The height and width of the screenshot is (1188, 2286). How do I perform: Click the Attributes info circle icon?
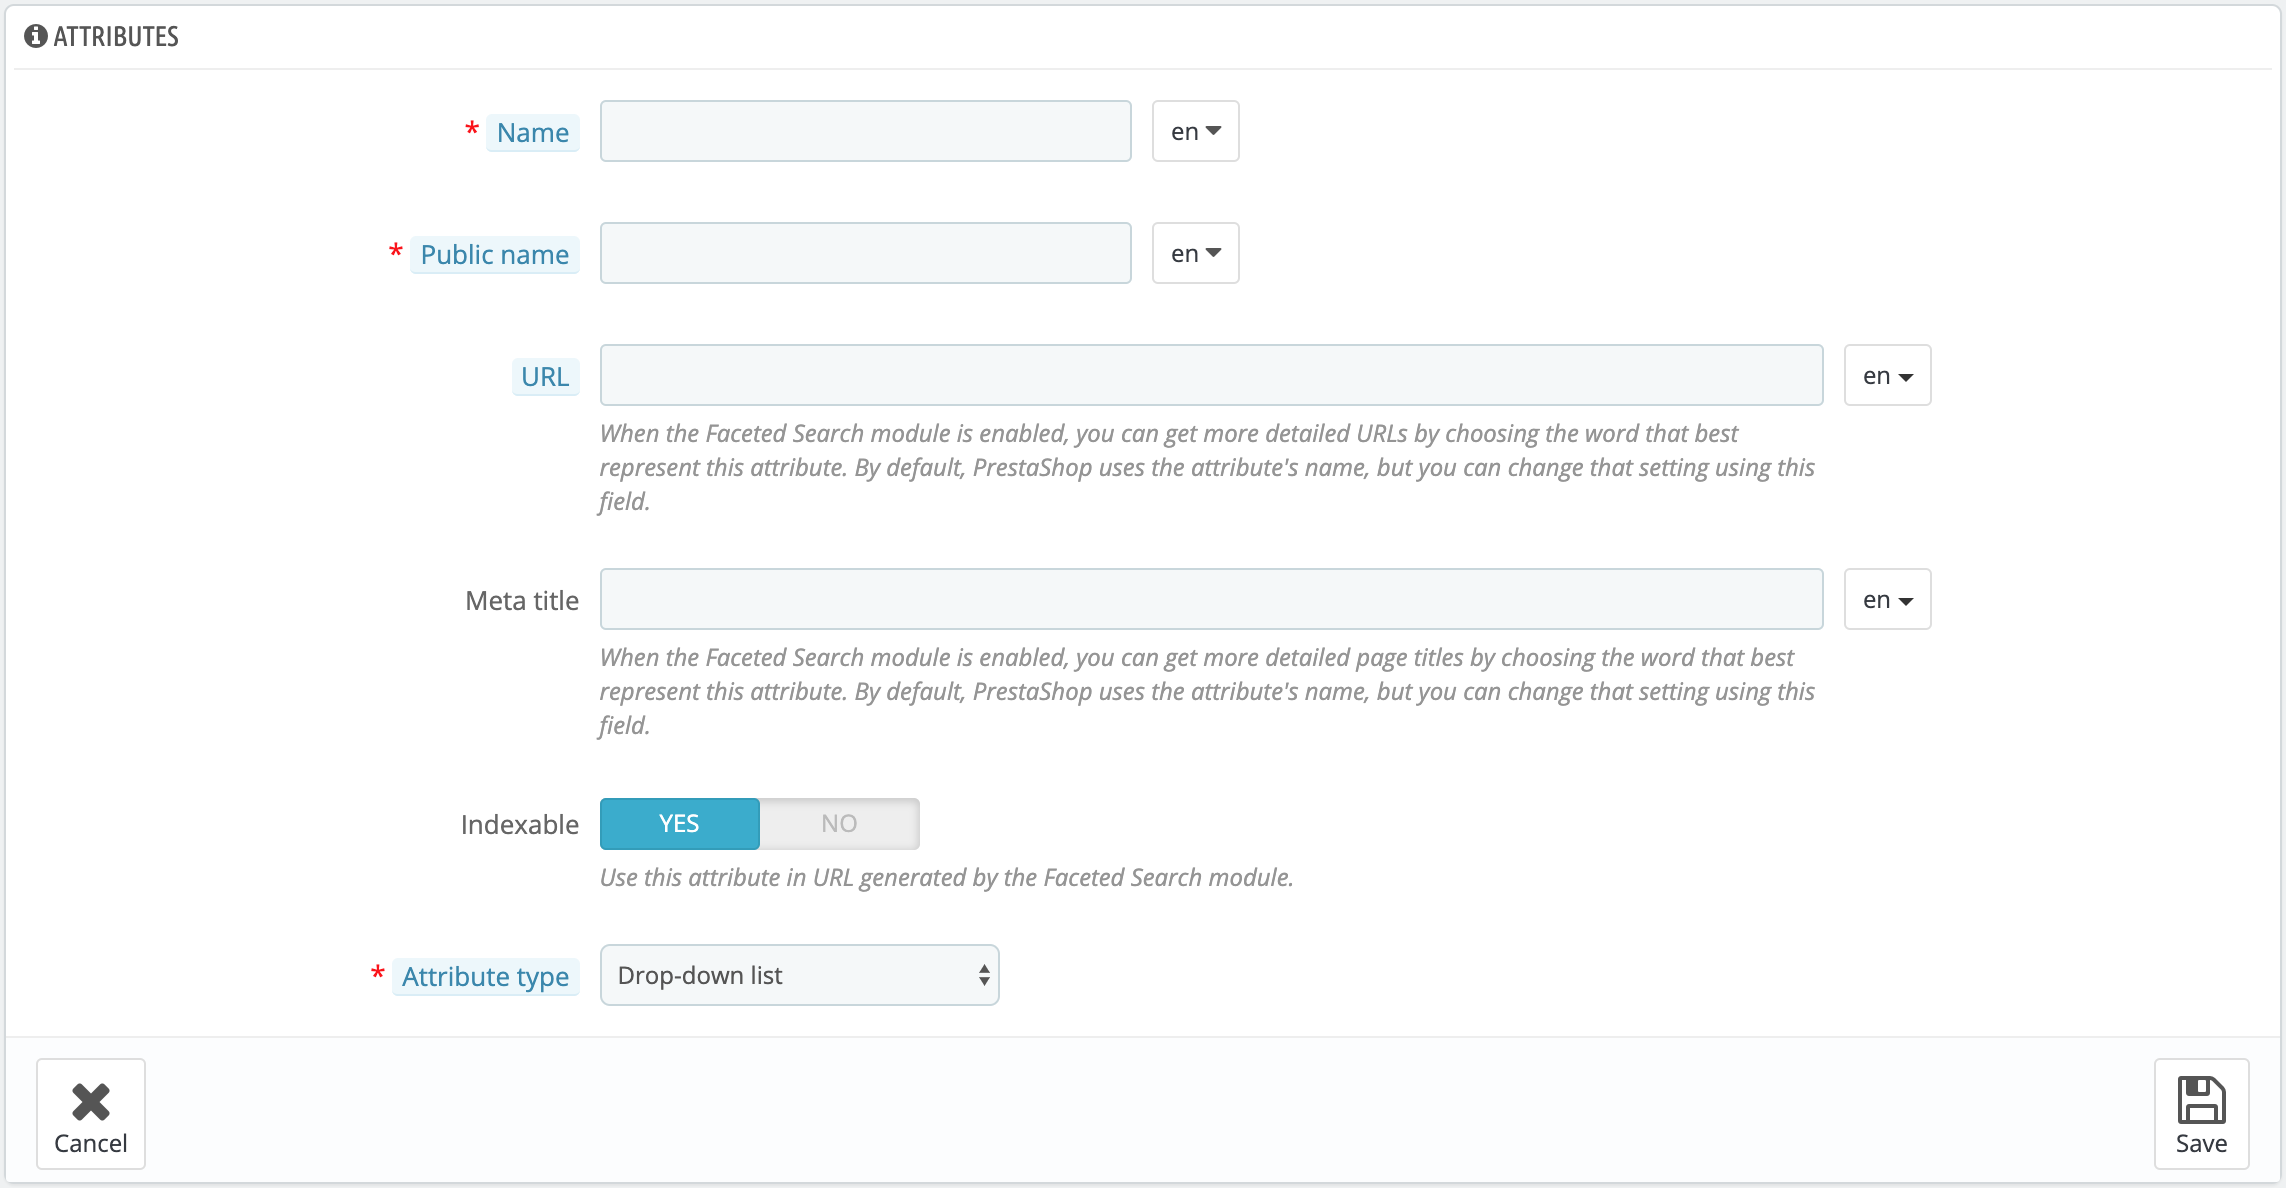coord(36,36)
